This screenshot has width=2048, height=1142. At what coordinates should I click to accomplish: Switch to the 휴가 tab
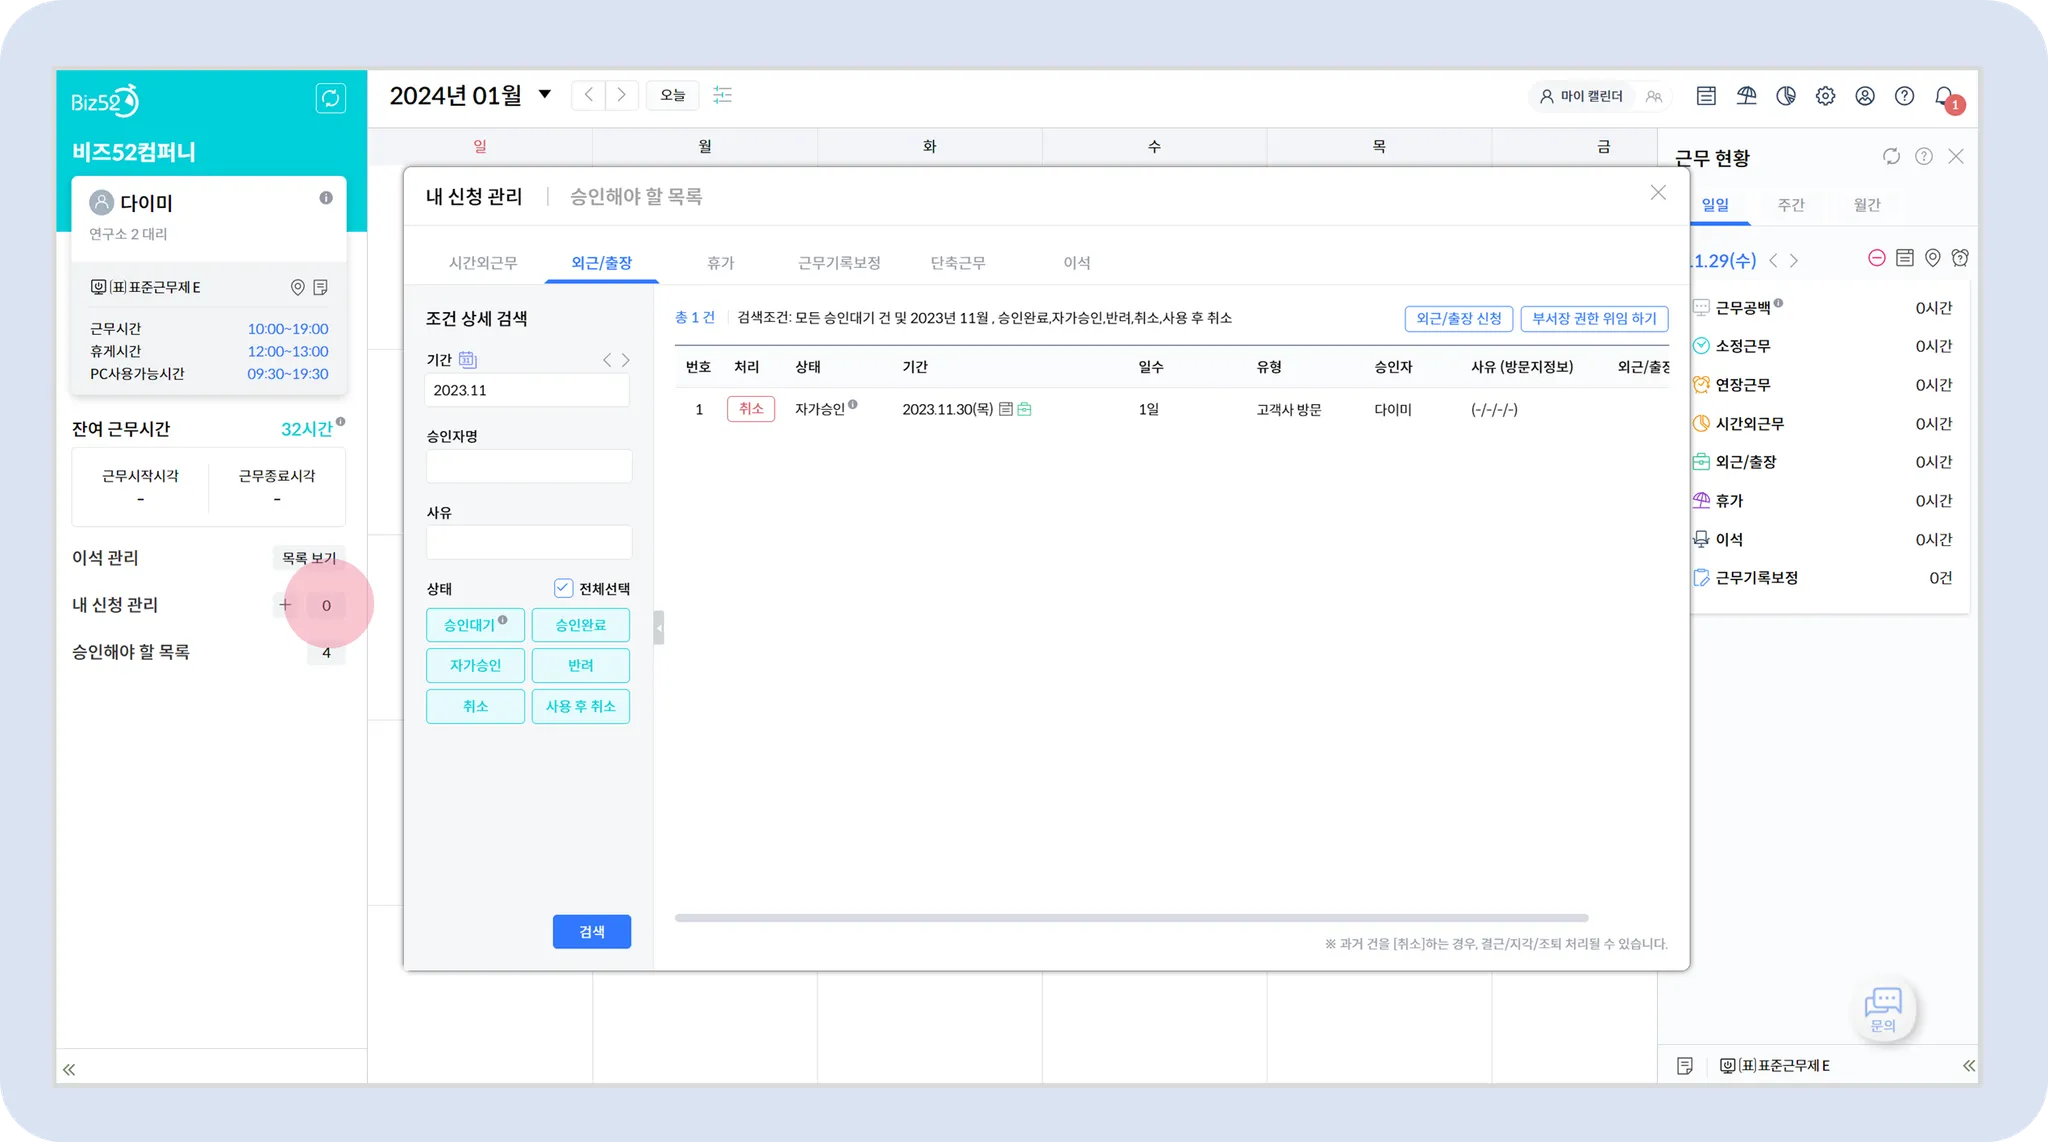pos(720,263)
